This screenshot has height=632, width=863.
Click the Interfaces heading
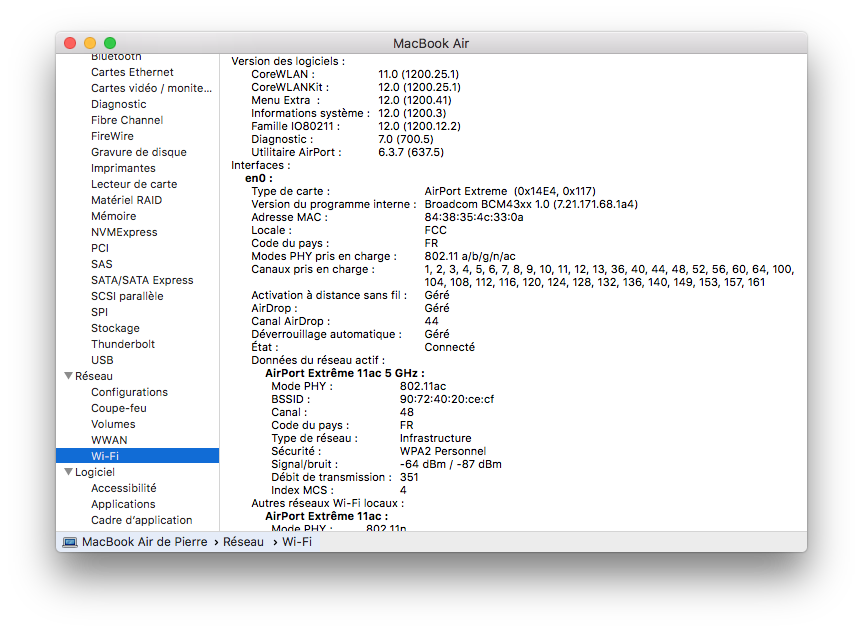click(x=260, y=165)
